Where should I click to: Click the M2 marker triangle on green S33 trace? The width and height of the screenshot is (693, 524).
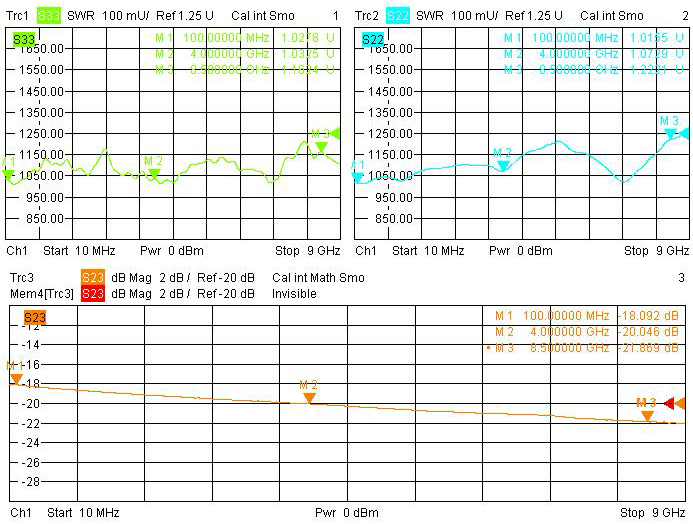point(154,173)
